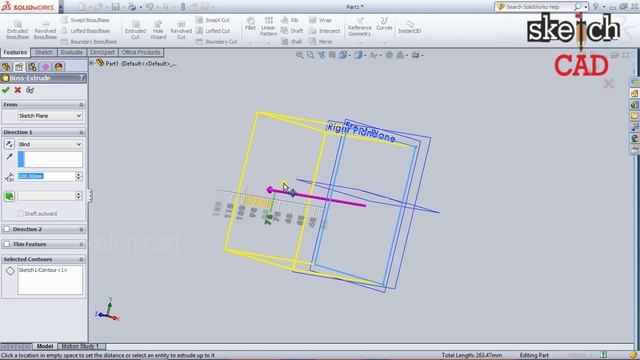Click the Boundary Cut button
The image size is (640, 360).
pyautogui.click(x=216, y=42)
